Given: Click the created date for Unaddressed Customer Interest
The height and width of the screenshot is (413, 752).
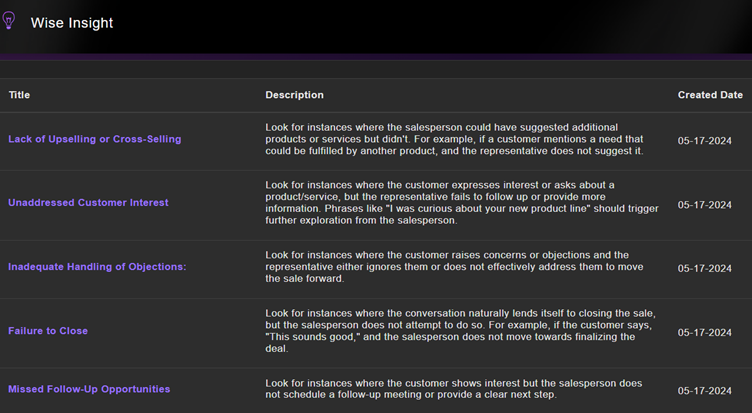Looking at the screenshot, I should pos(705,204).
